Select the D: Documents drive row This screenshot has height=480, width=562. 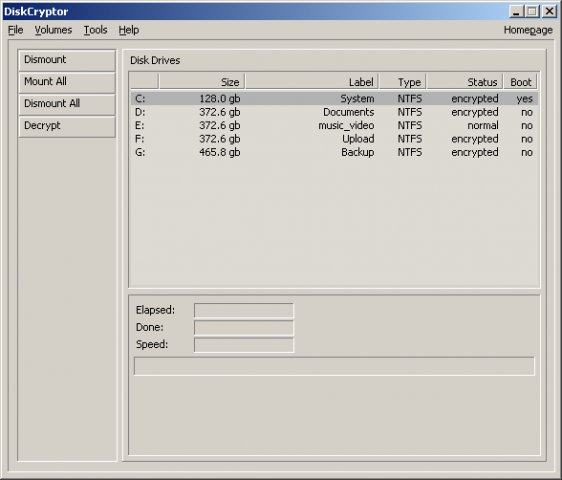pyautogui.click(x=334, y=112)
